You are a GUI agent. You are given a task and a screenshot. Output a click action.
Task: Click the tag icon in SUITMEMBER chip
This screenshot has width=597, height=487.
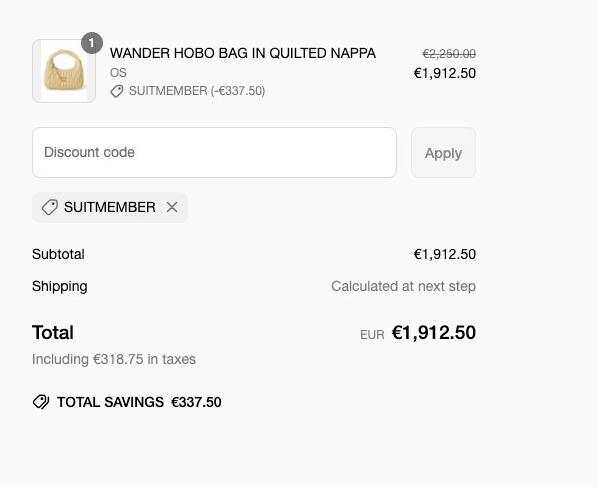(x=49, y=208)
